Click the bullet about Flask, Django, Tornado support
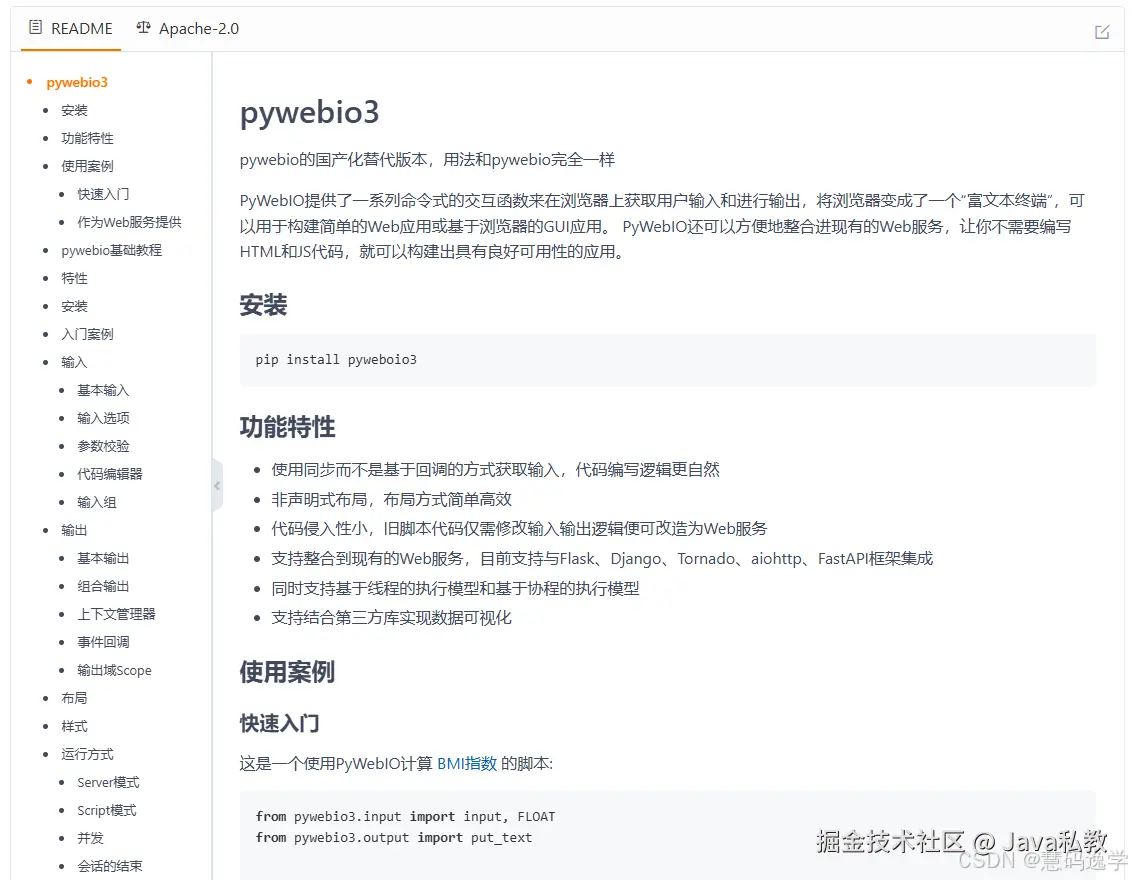The height and width of the screenshot is (880, 1132). click(602, 559)
